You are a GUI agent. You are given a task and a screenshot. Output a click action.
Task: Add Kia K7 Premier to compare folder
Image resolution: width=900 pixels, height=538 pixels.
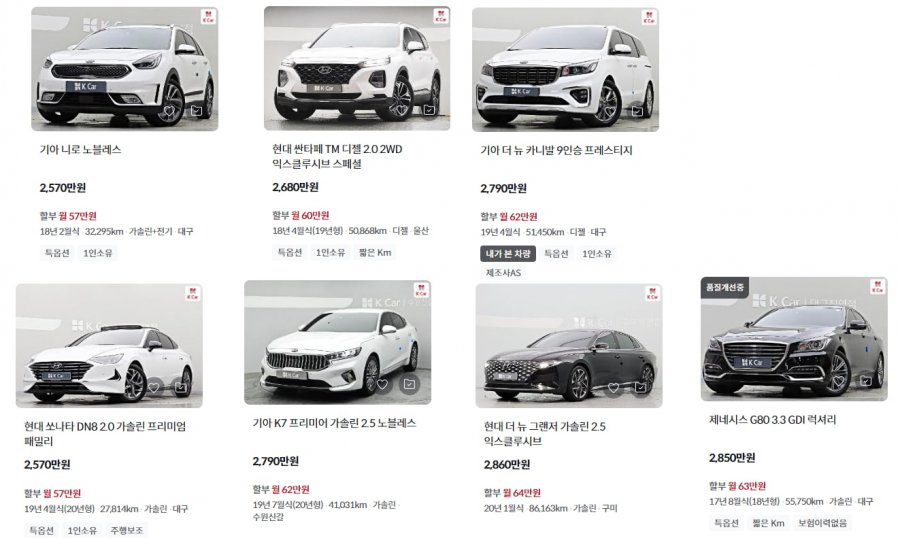pyautogui.click(x=409, y=384)
